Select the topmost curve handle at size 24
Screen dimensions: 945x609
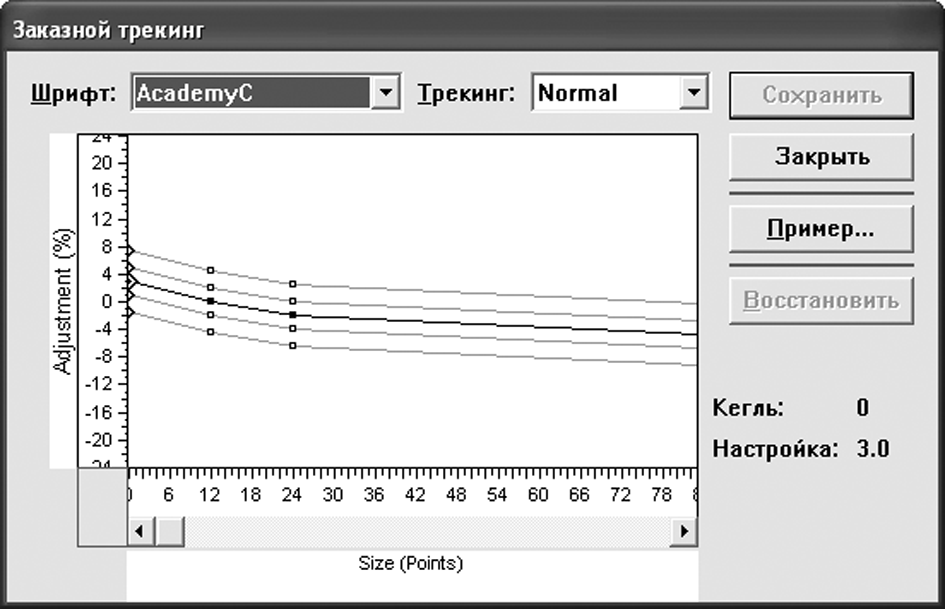click(x=293, y=284)
